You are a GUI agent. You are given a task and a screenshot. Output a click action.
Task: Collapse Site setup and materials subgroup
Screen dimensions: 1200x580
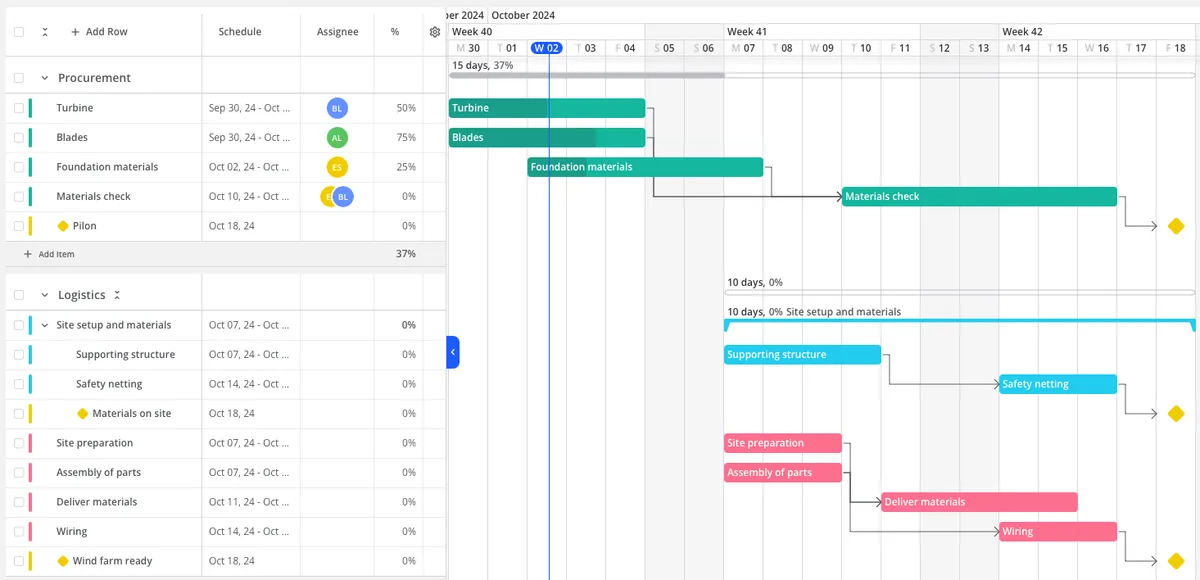(x=45, y=325)
